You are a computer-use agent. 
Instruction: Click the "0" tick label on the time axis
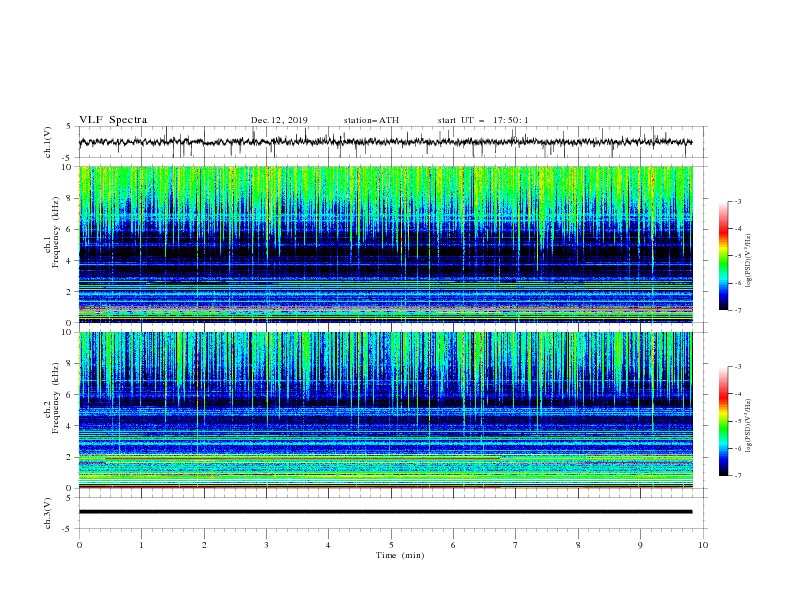[79, 545]
